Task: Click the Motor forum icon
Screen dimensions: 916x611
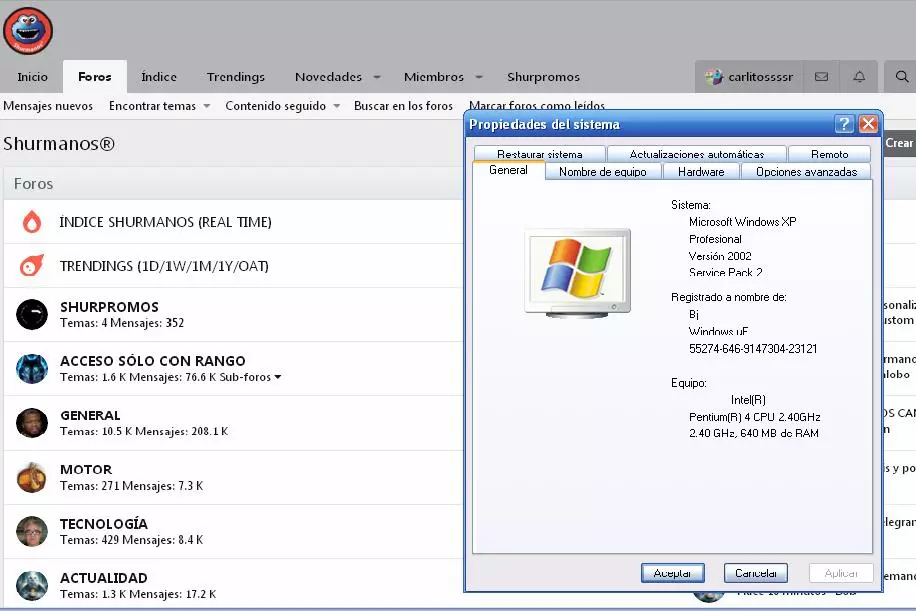Action: coord(32,477)
